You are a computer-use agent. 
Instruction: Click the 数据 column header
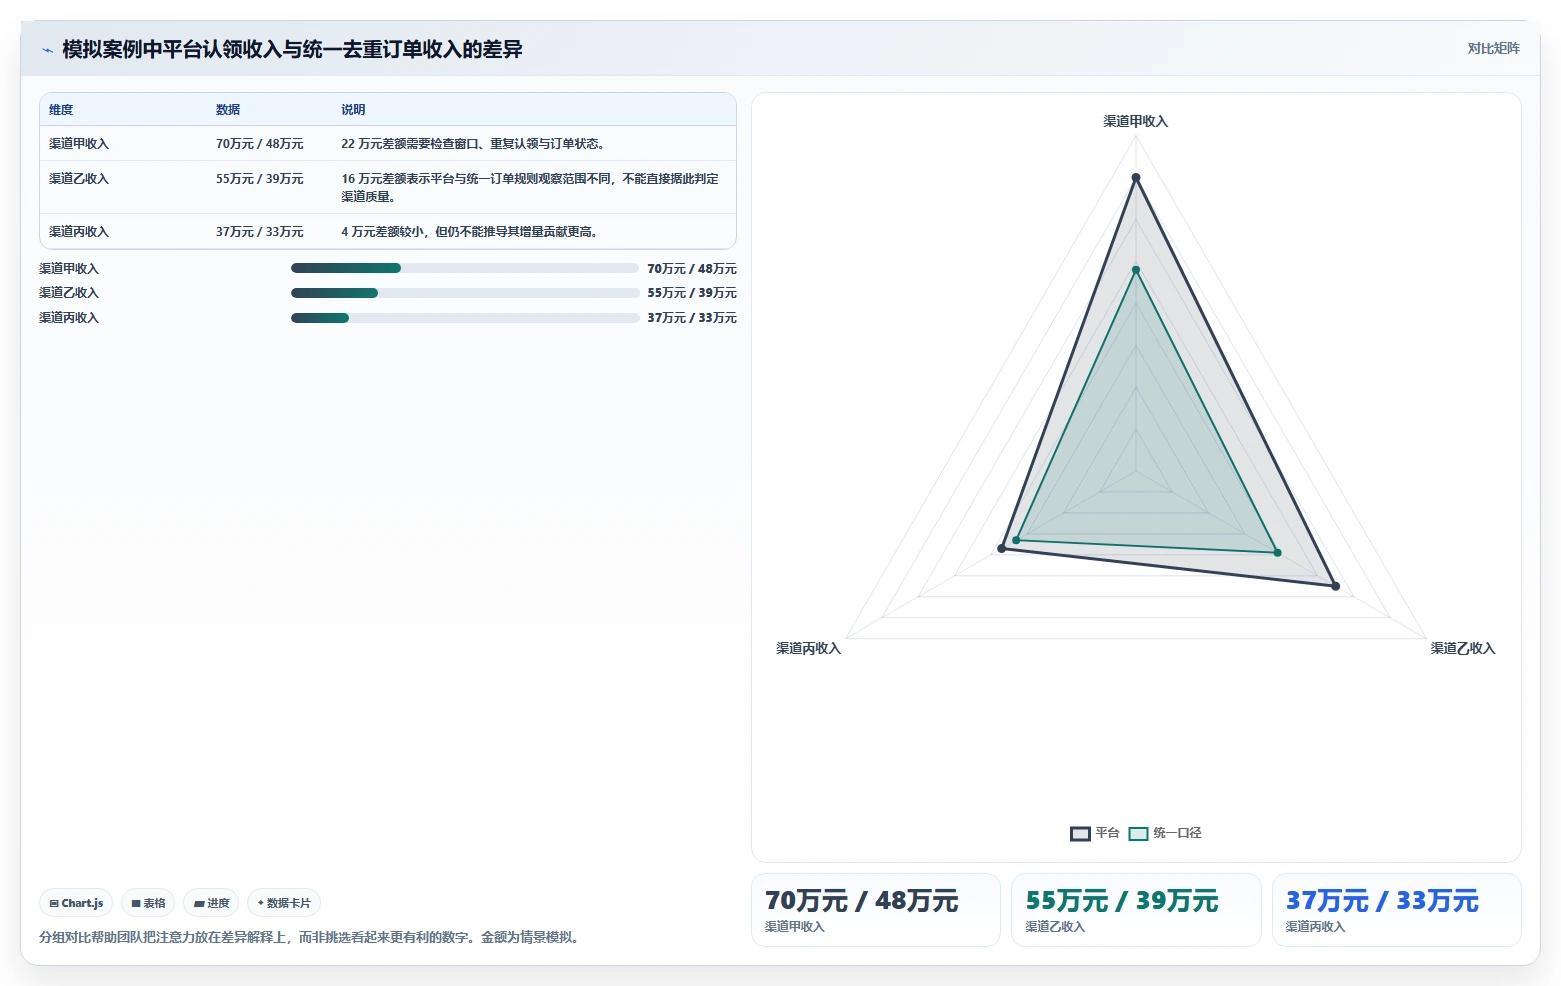pyautogui.click(x=228, y=110)
